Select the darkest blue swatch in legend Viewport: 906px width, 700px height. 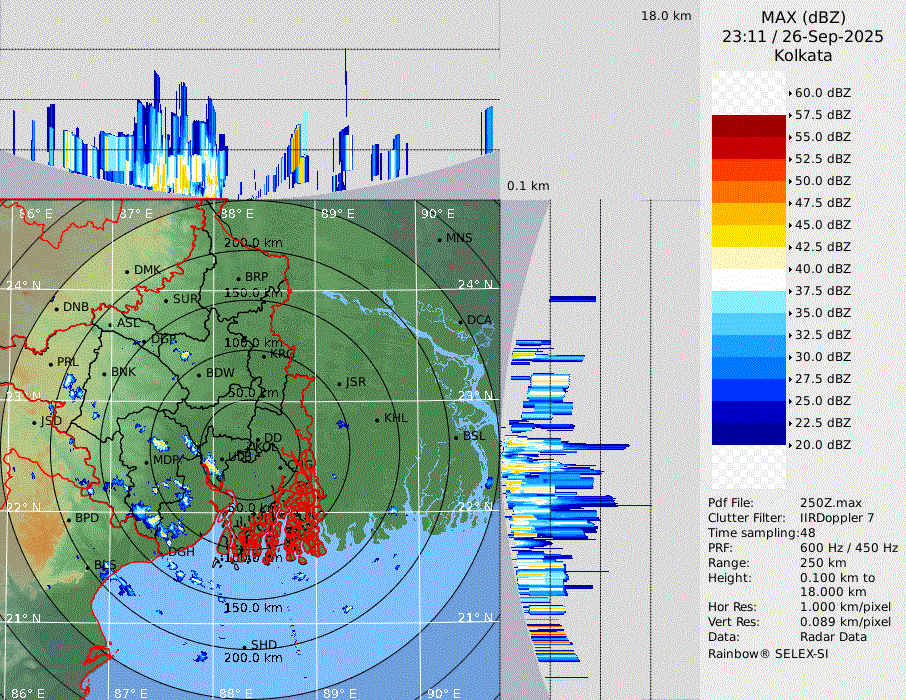click(749, 433)
